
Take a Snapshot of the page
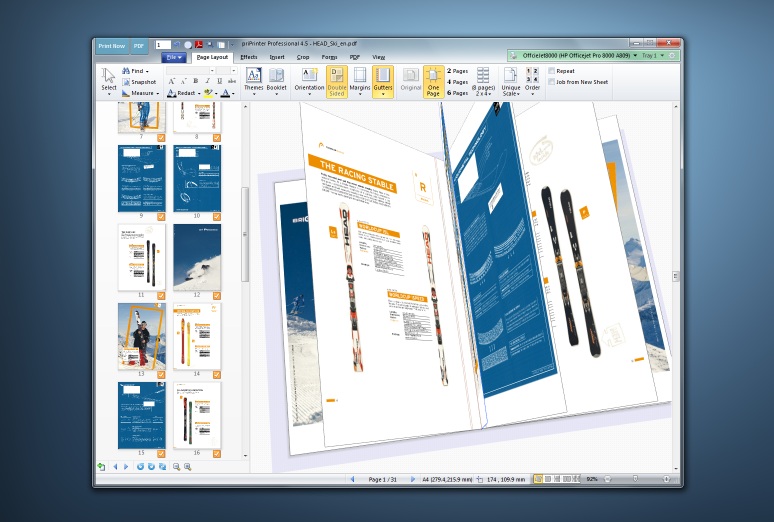click(139, 82)
